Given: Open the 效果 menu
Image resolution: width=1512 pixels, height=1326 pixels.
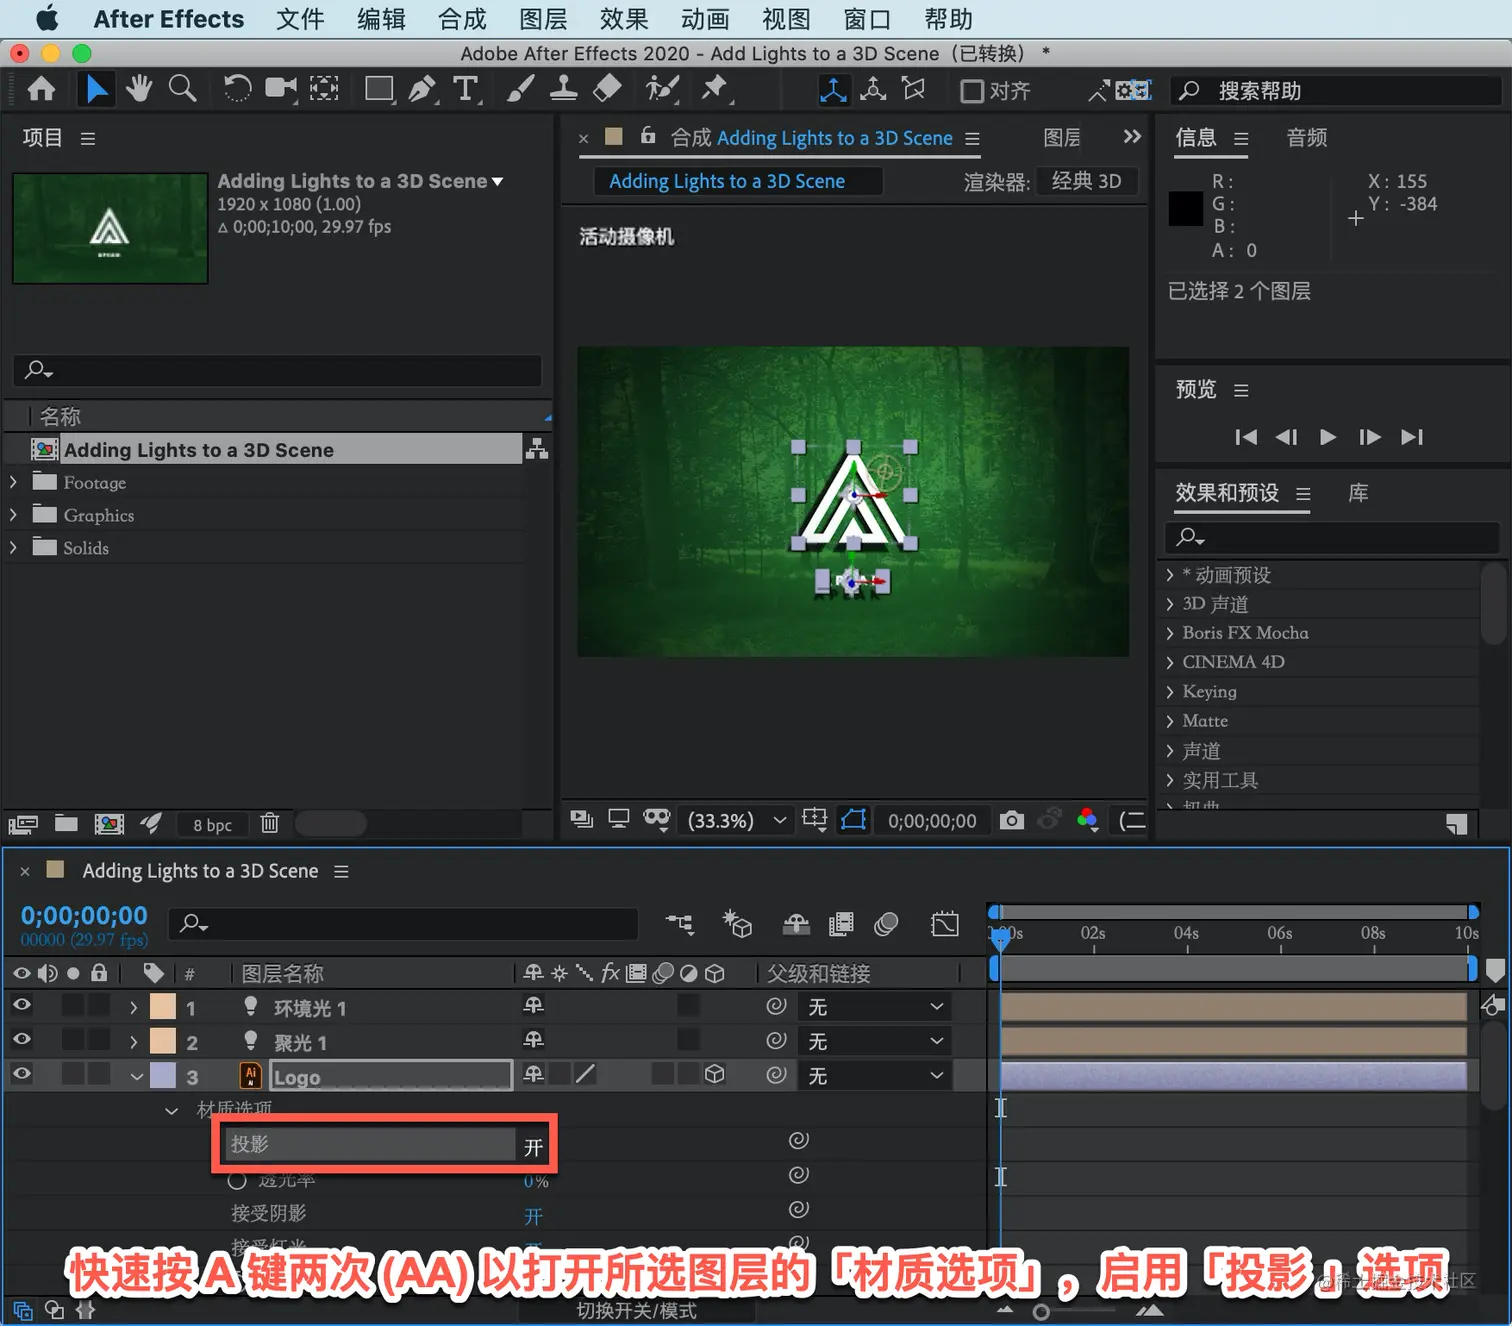Looking at the screenshot, I should pos(624,19).
